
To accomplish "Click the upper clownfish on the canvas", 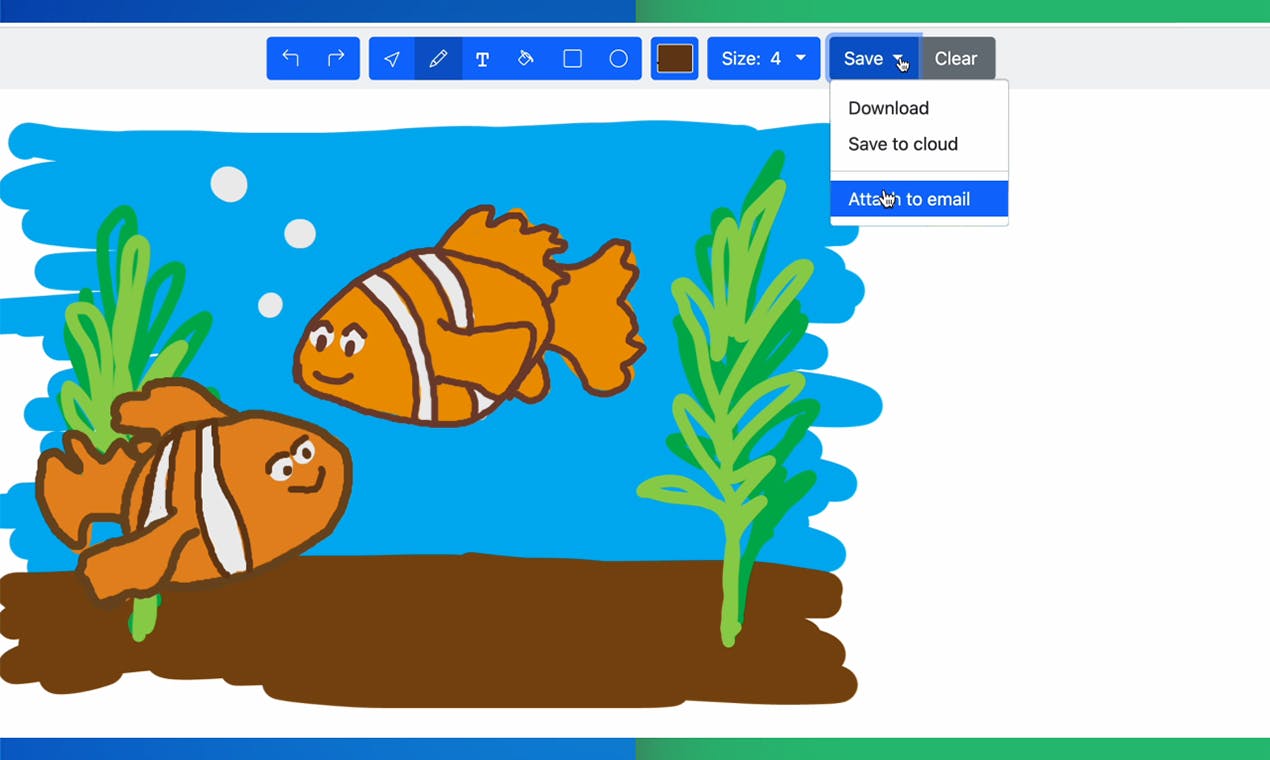I will coord(470,318).
